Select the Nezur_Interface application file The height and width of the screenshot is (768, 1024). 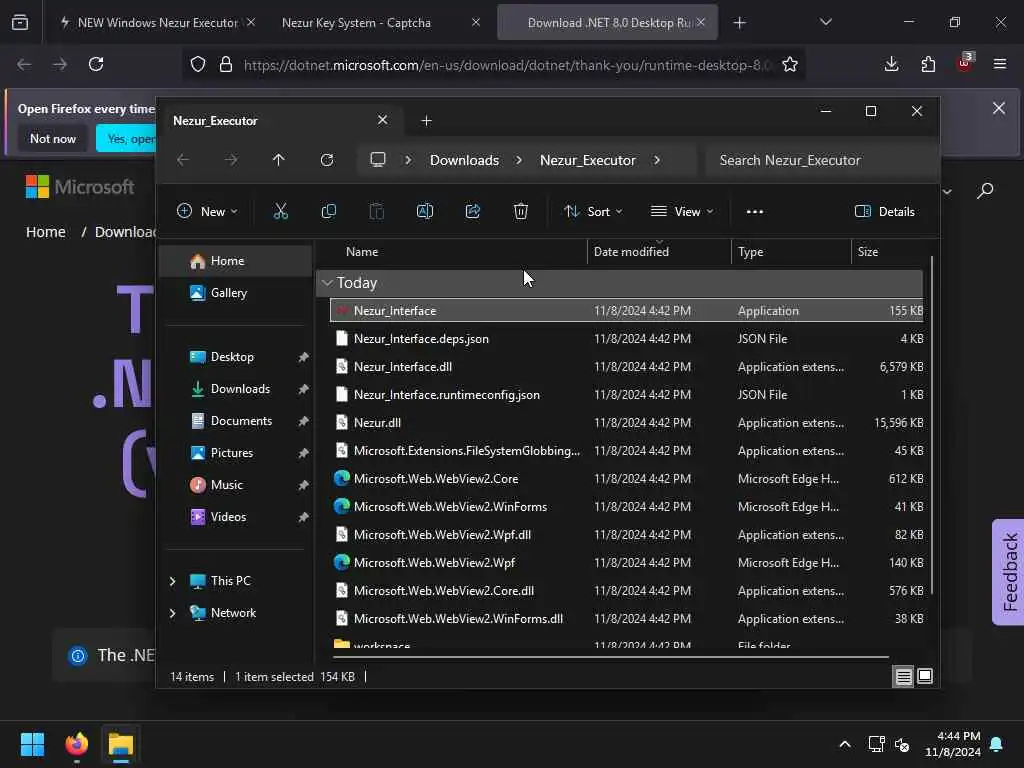coord(627,311)
